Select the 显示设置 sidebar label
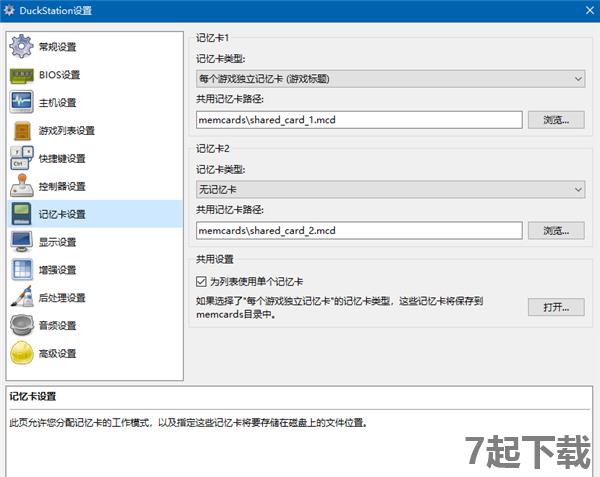This screenshot has height=477, width=600. tap(57, 242)
